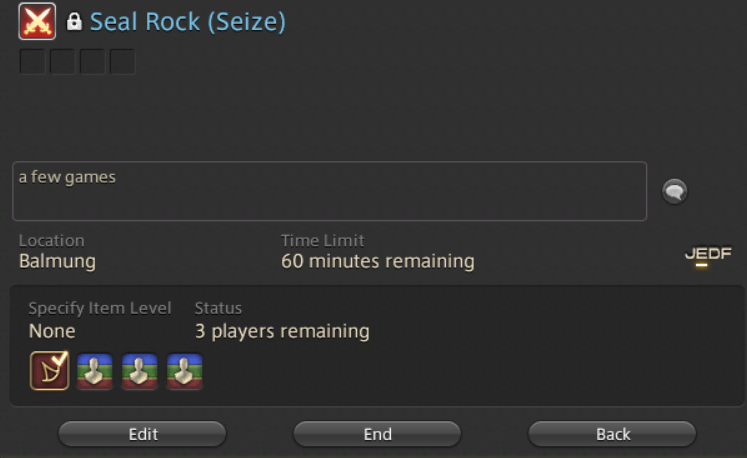Click '3 players remaining' status text
This screenshot has height=458, width=747.
(x=282, y=331)
